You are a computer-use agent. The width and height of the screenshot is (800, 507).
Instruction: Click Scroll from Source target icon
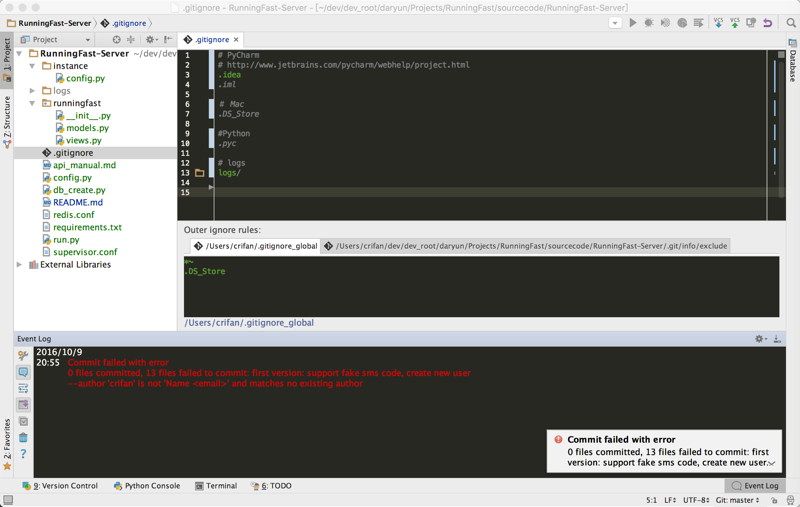coord(116,39)
